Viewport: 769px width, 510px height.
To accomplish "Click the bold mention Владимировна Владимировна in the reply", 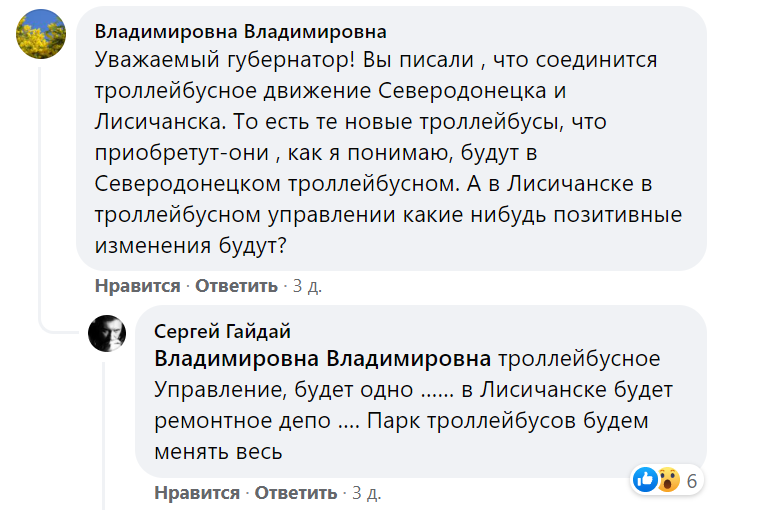I will pyautogui.click(x=323, y=359).
